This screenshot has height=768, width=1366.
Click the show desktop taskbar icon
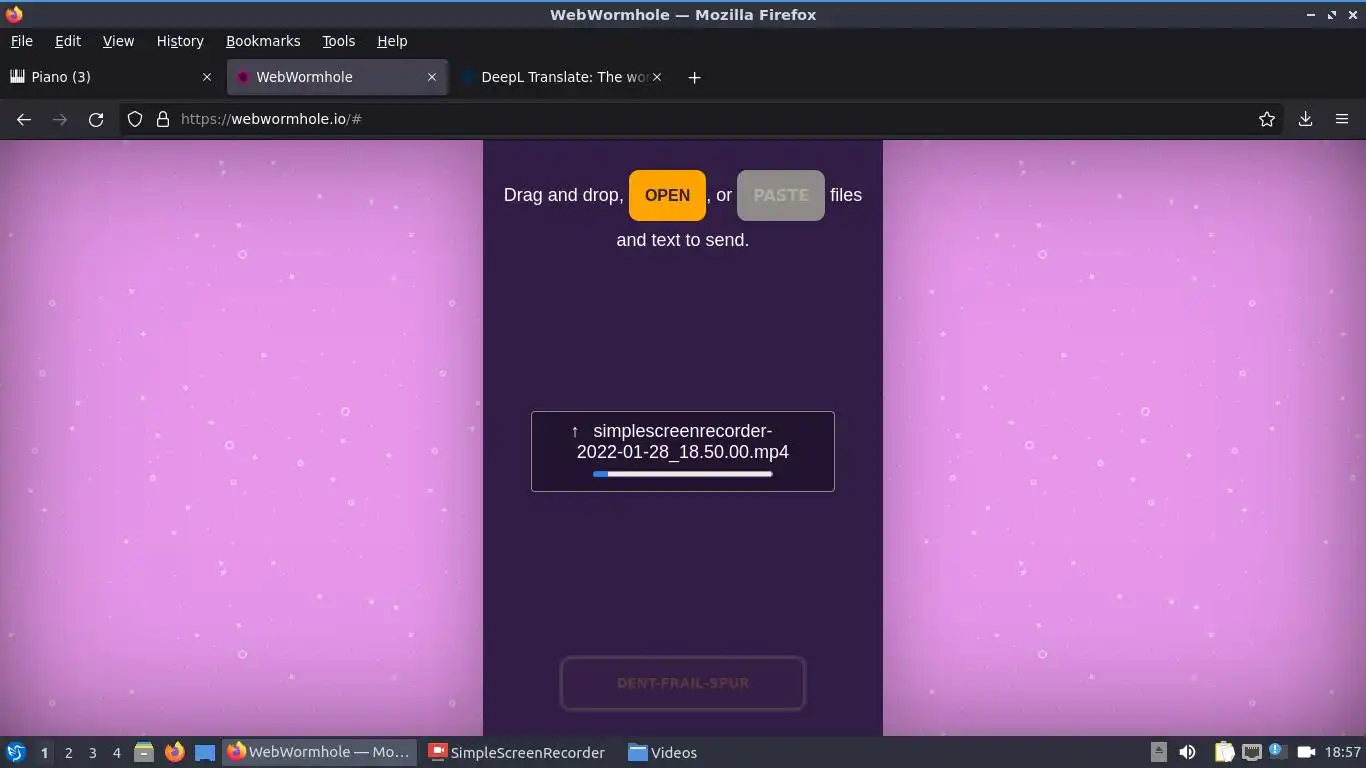pyautogui.click(x=204, y=752)
